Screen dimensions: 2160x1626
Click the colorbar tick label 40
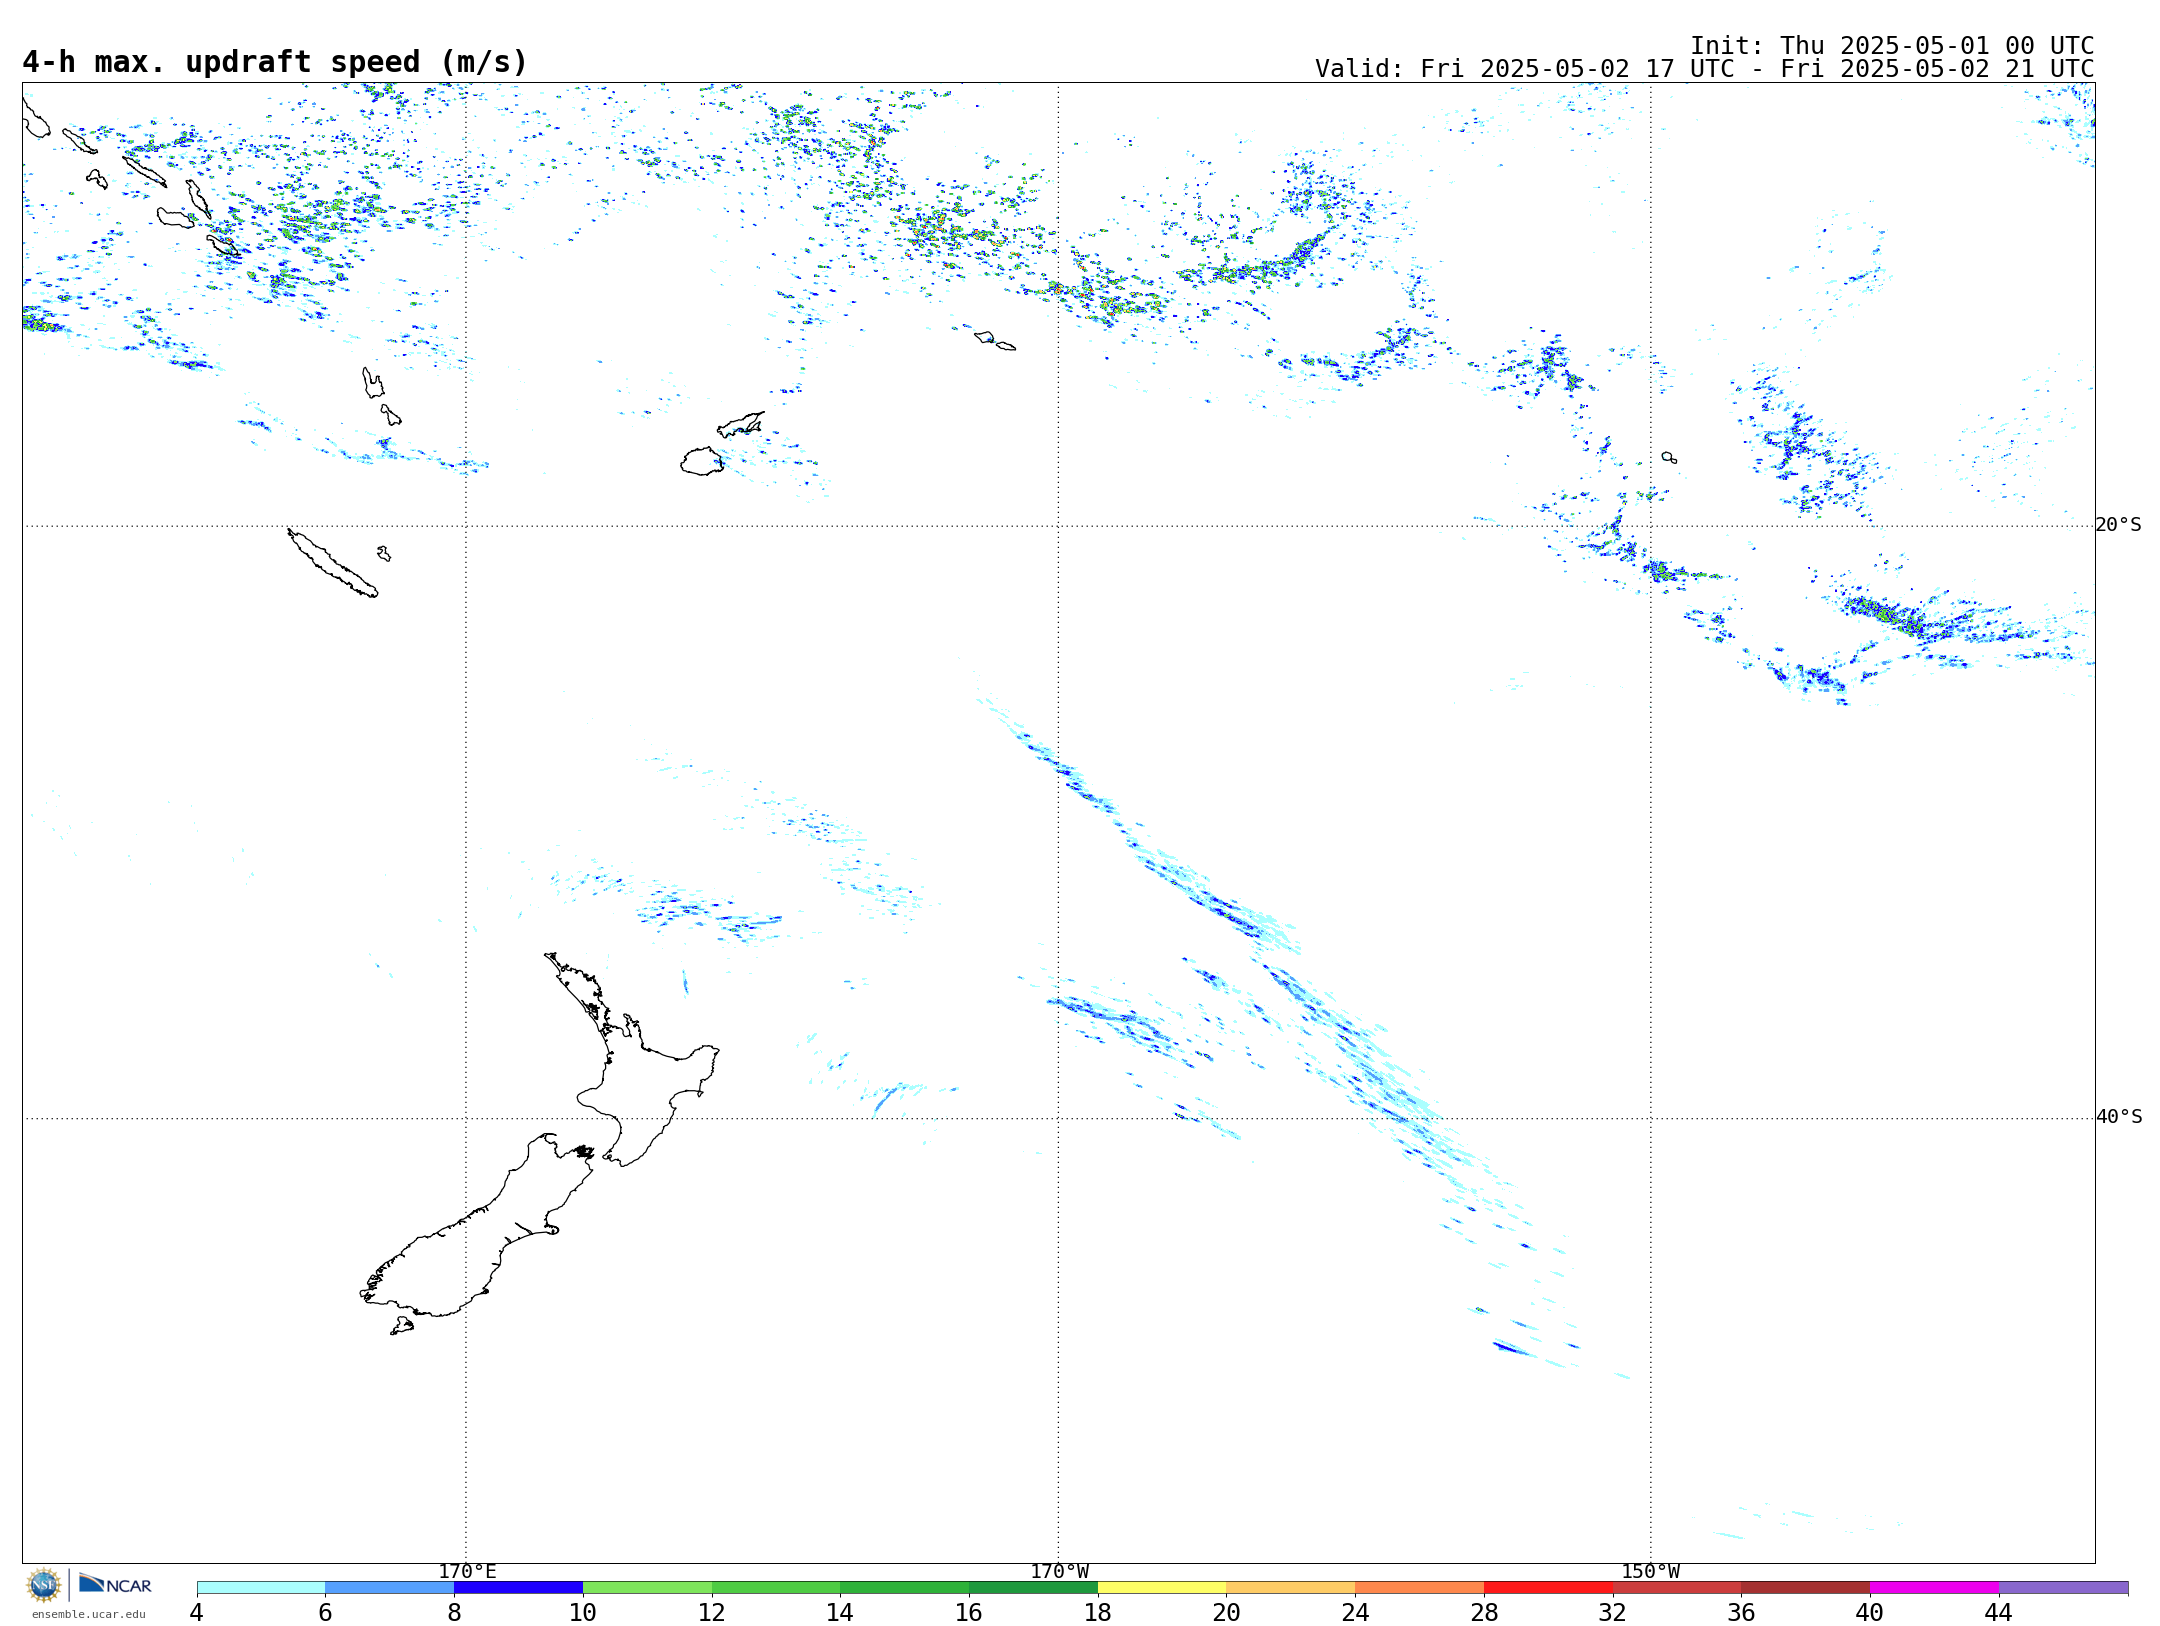point(1870,1612)
